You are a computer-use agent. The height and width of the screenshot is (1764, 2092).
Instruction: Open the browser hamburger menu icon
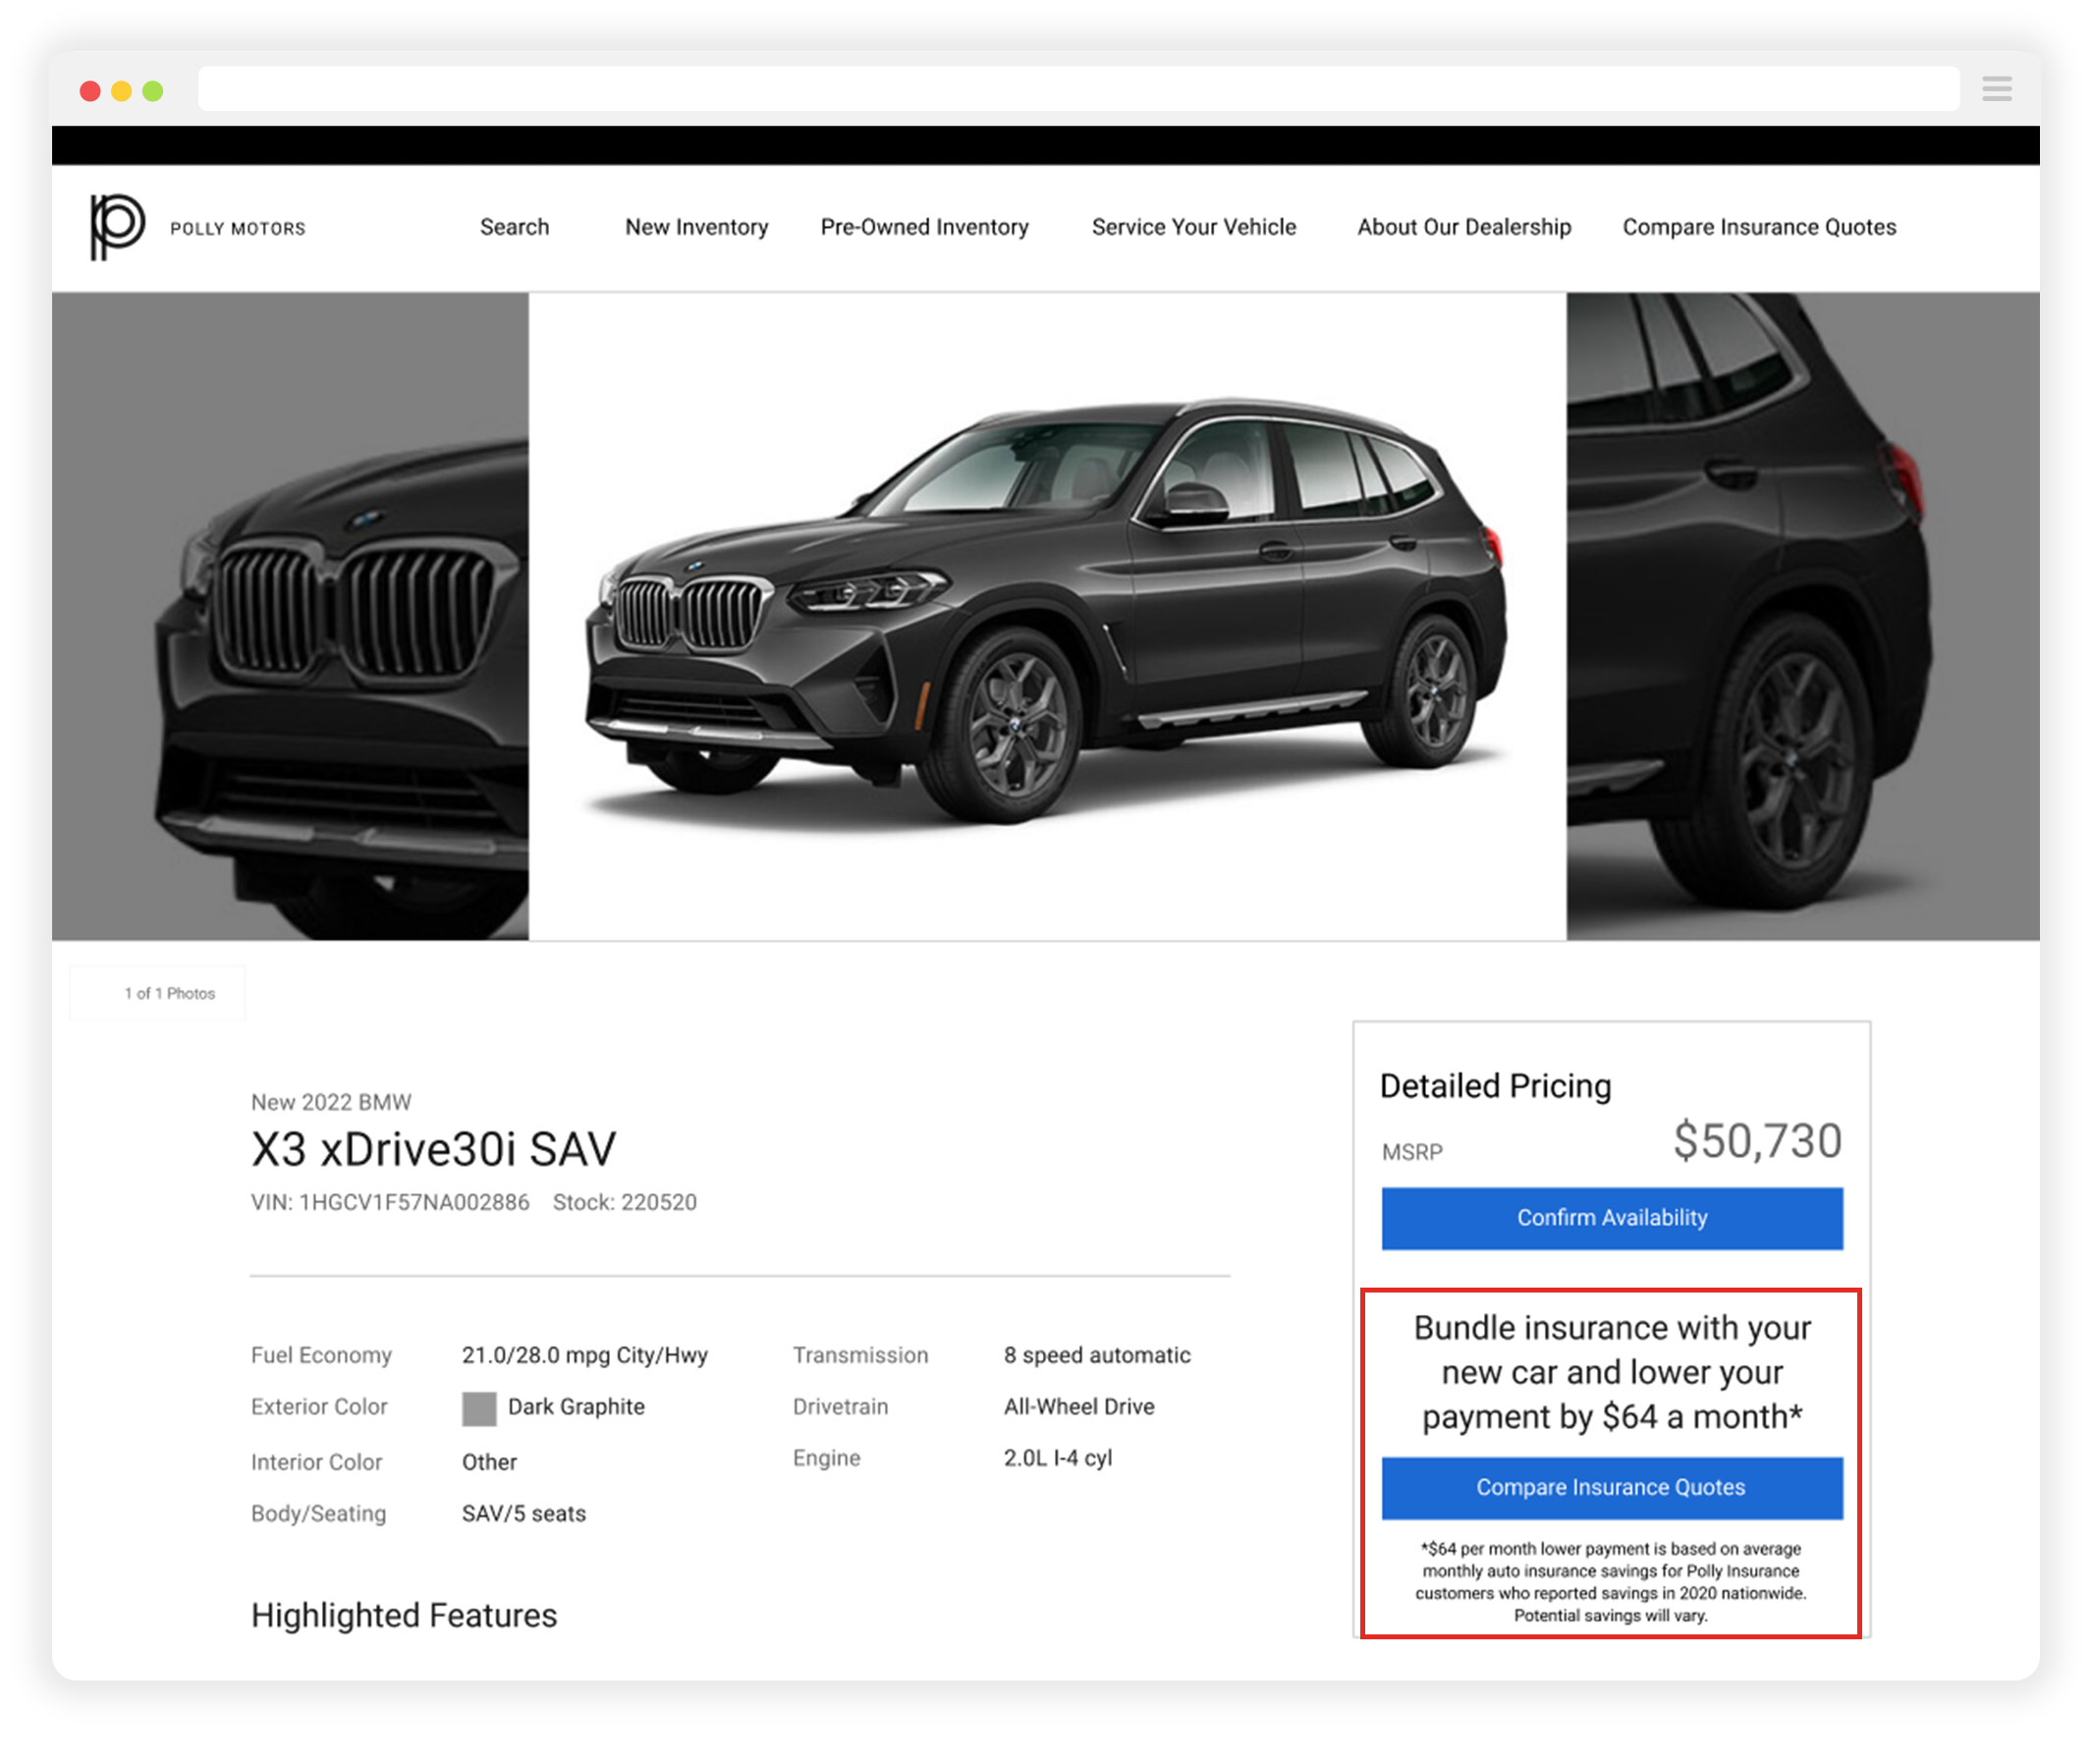tap(1996, 90)
